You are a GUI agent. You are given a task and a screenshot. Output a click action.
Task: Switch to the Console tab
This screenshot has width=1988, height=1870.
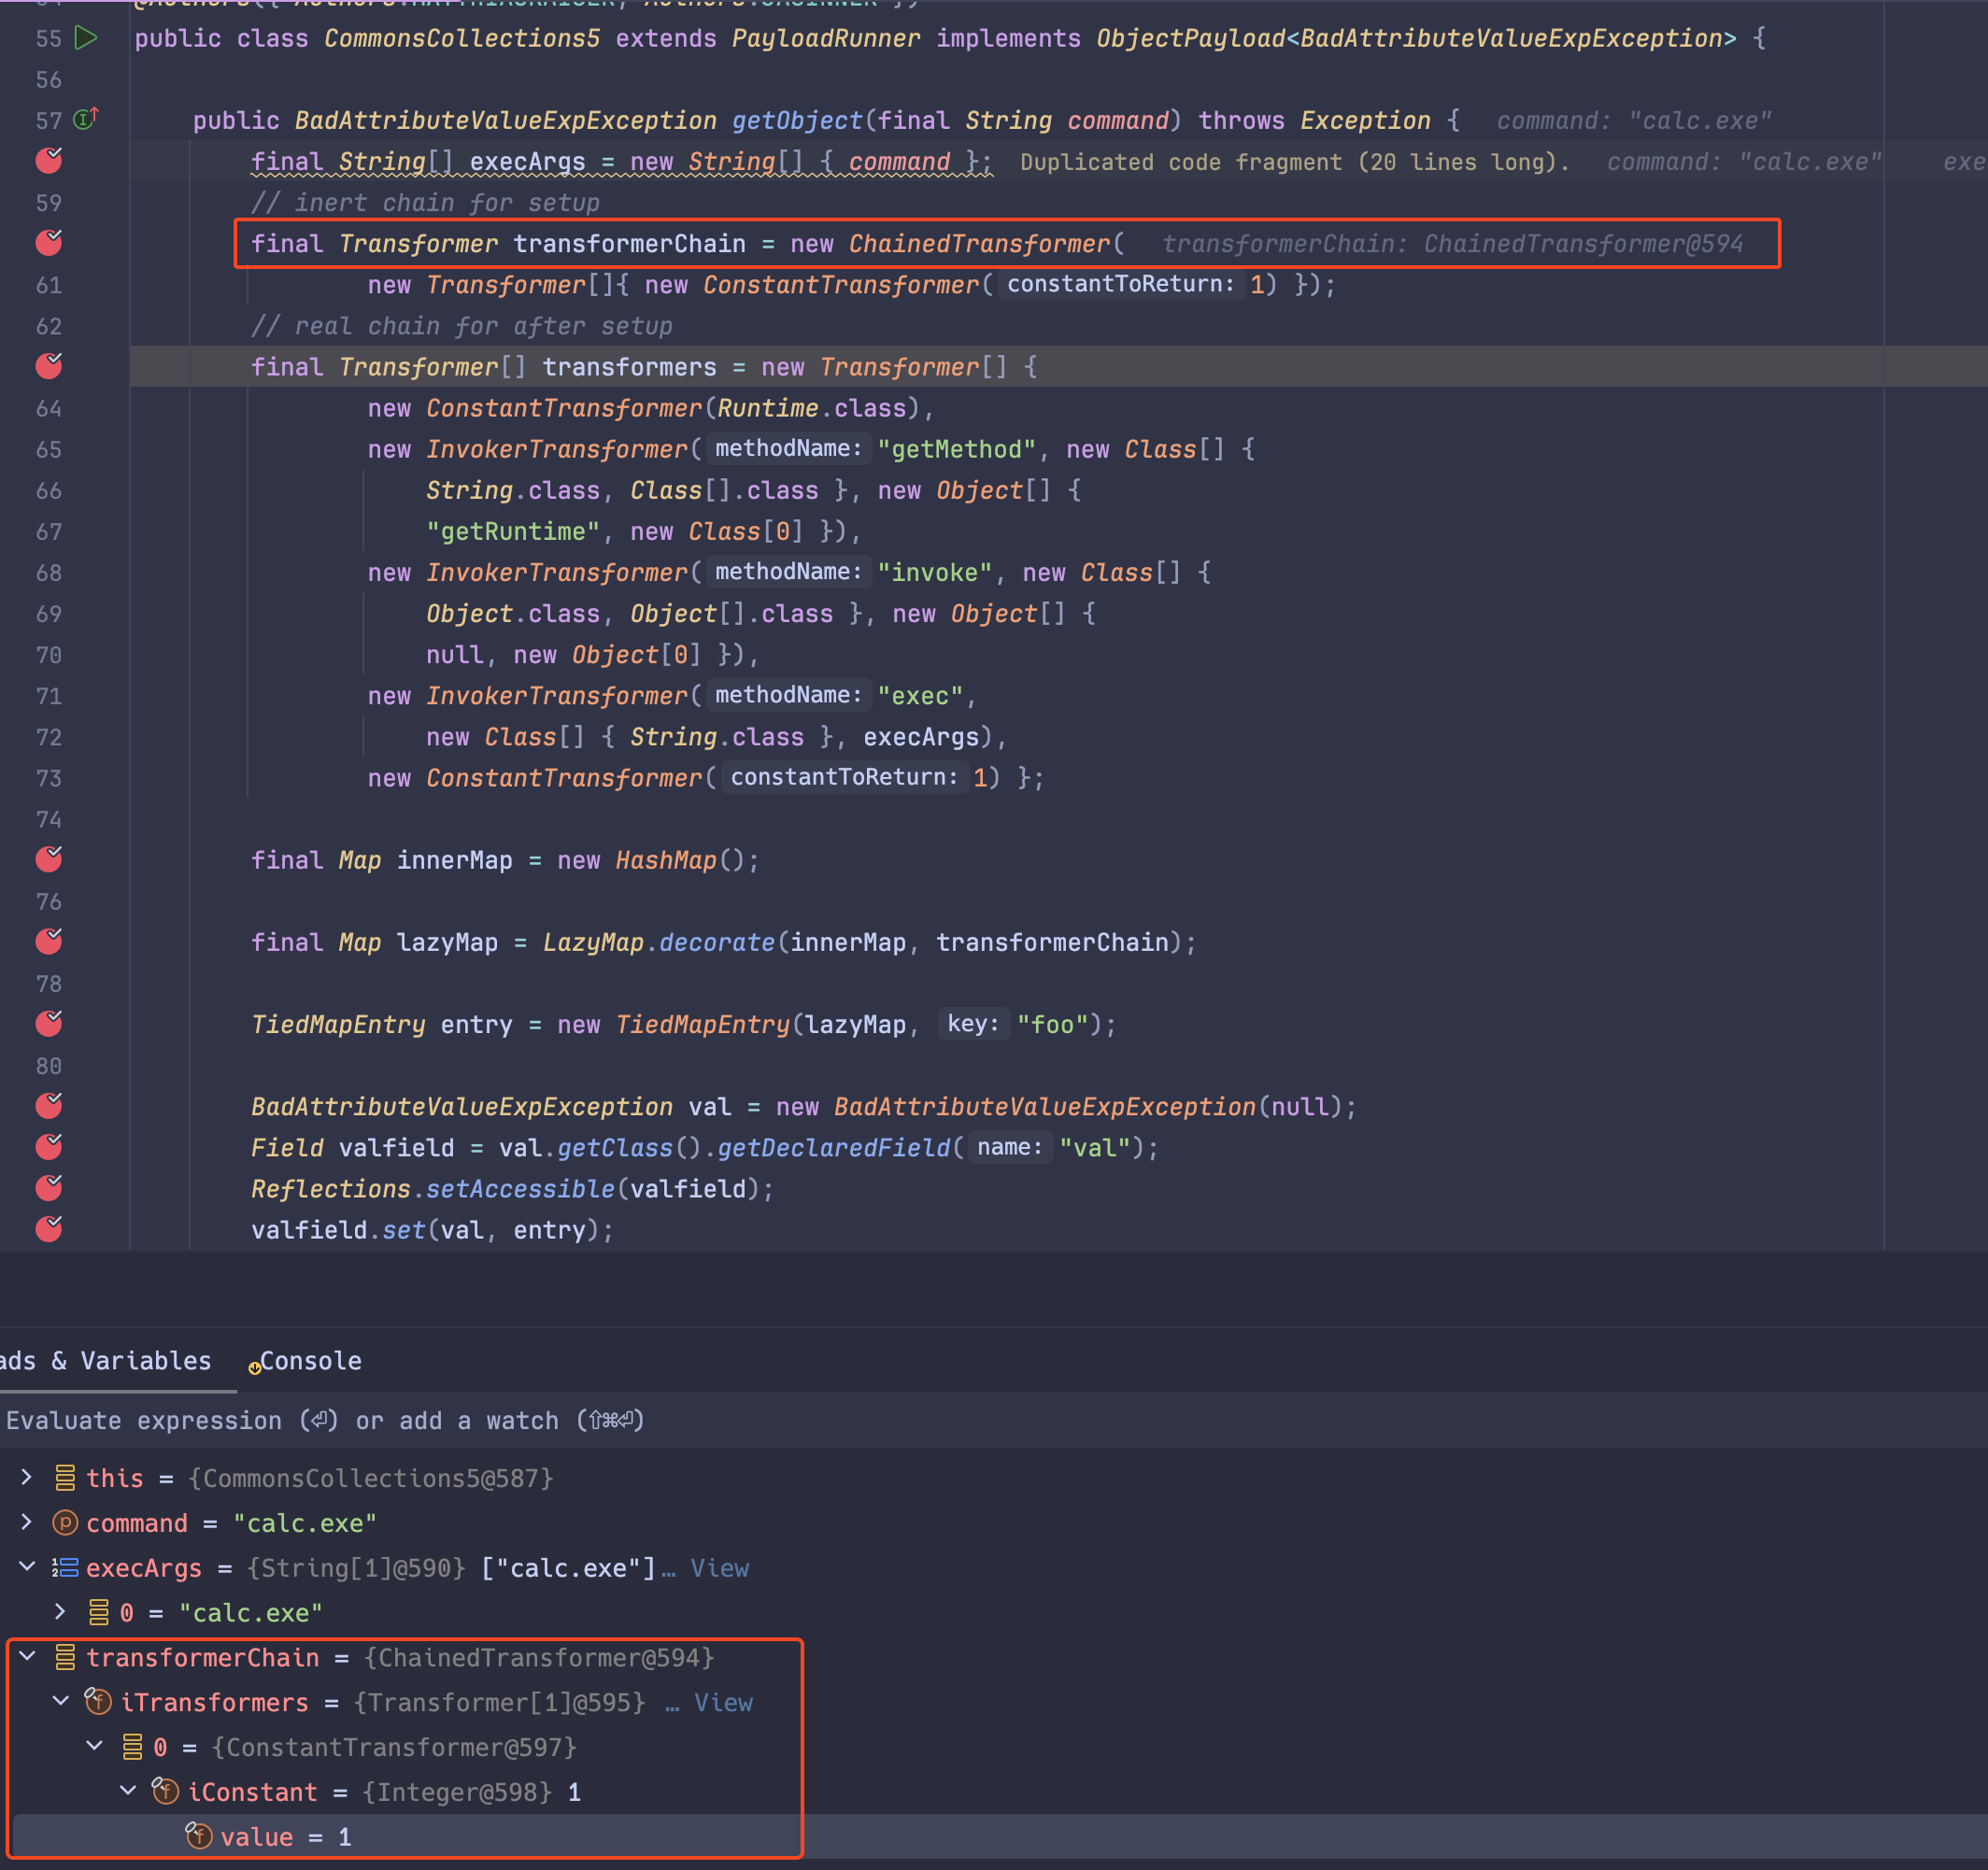coord(311,1360)
